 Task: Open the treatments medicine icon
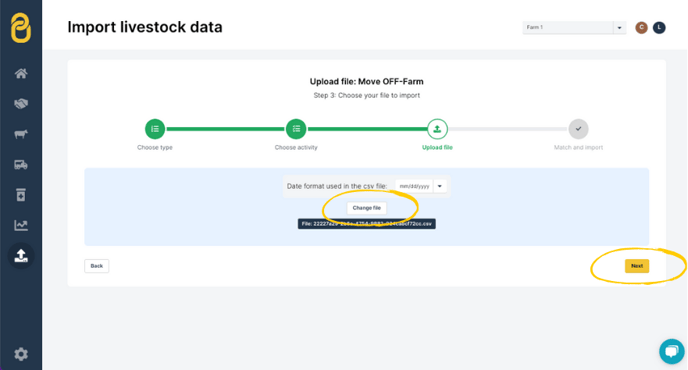point(21,195)
